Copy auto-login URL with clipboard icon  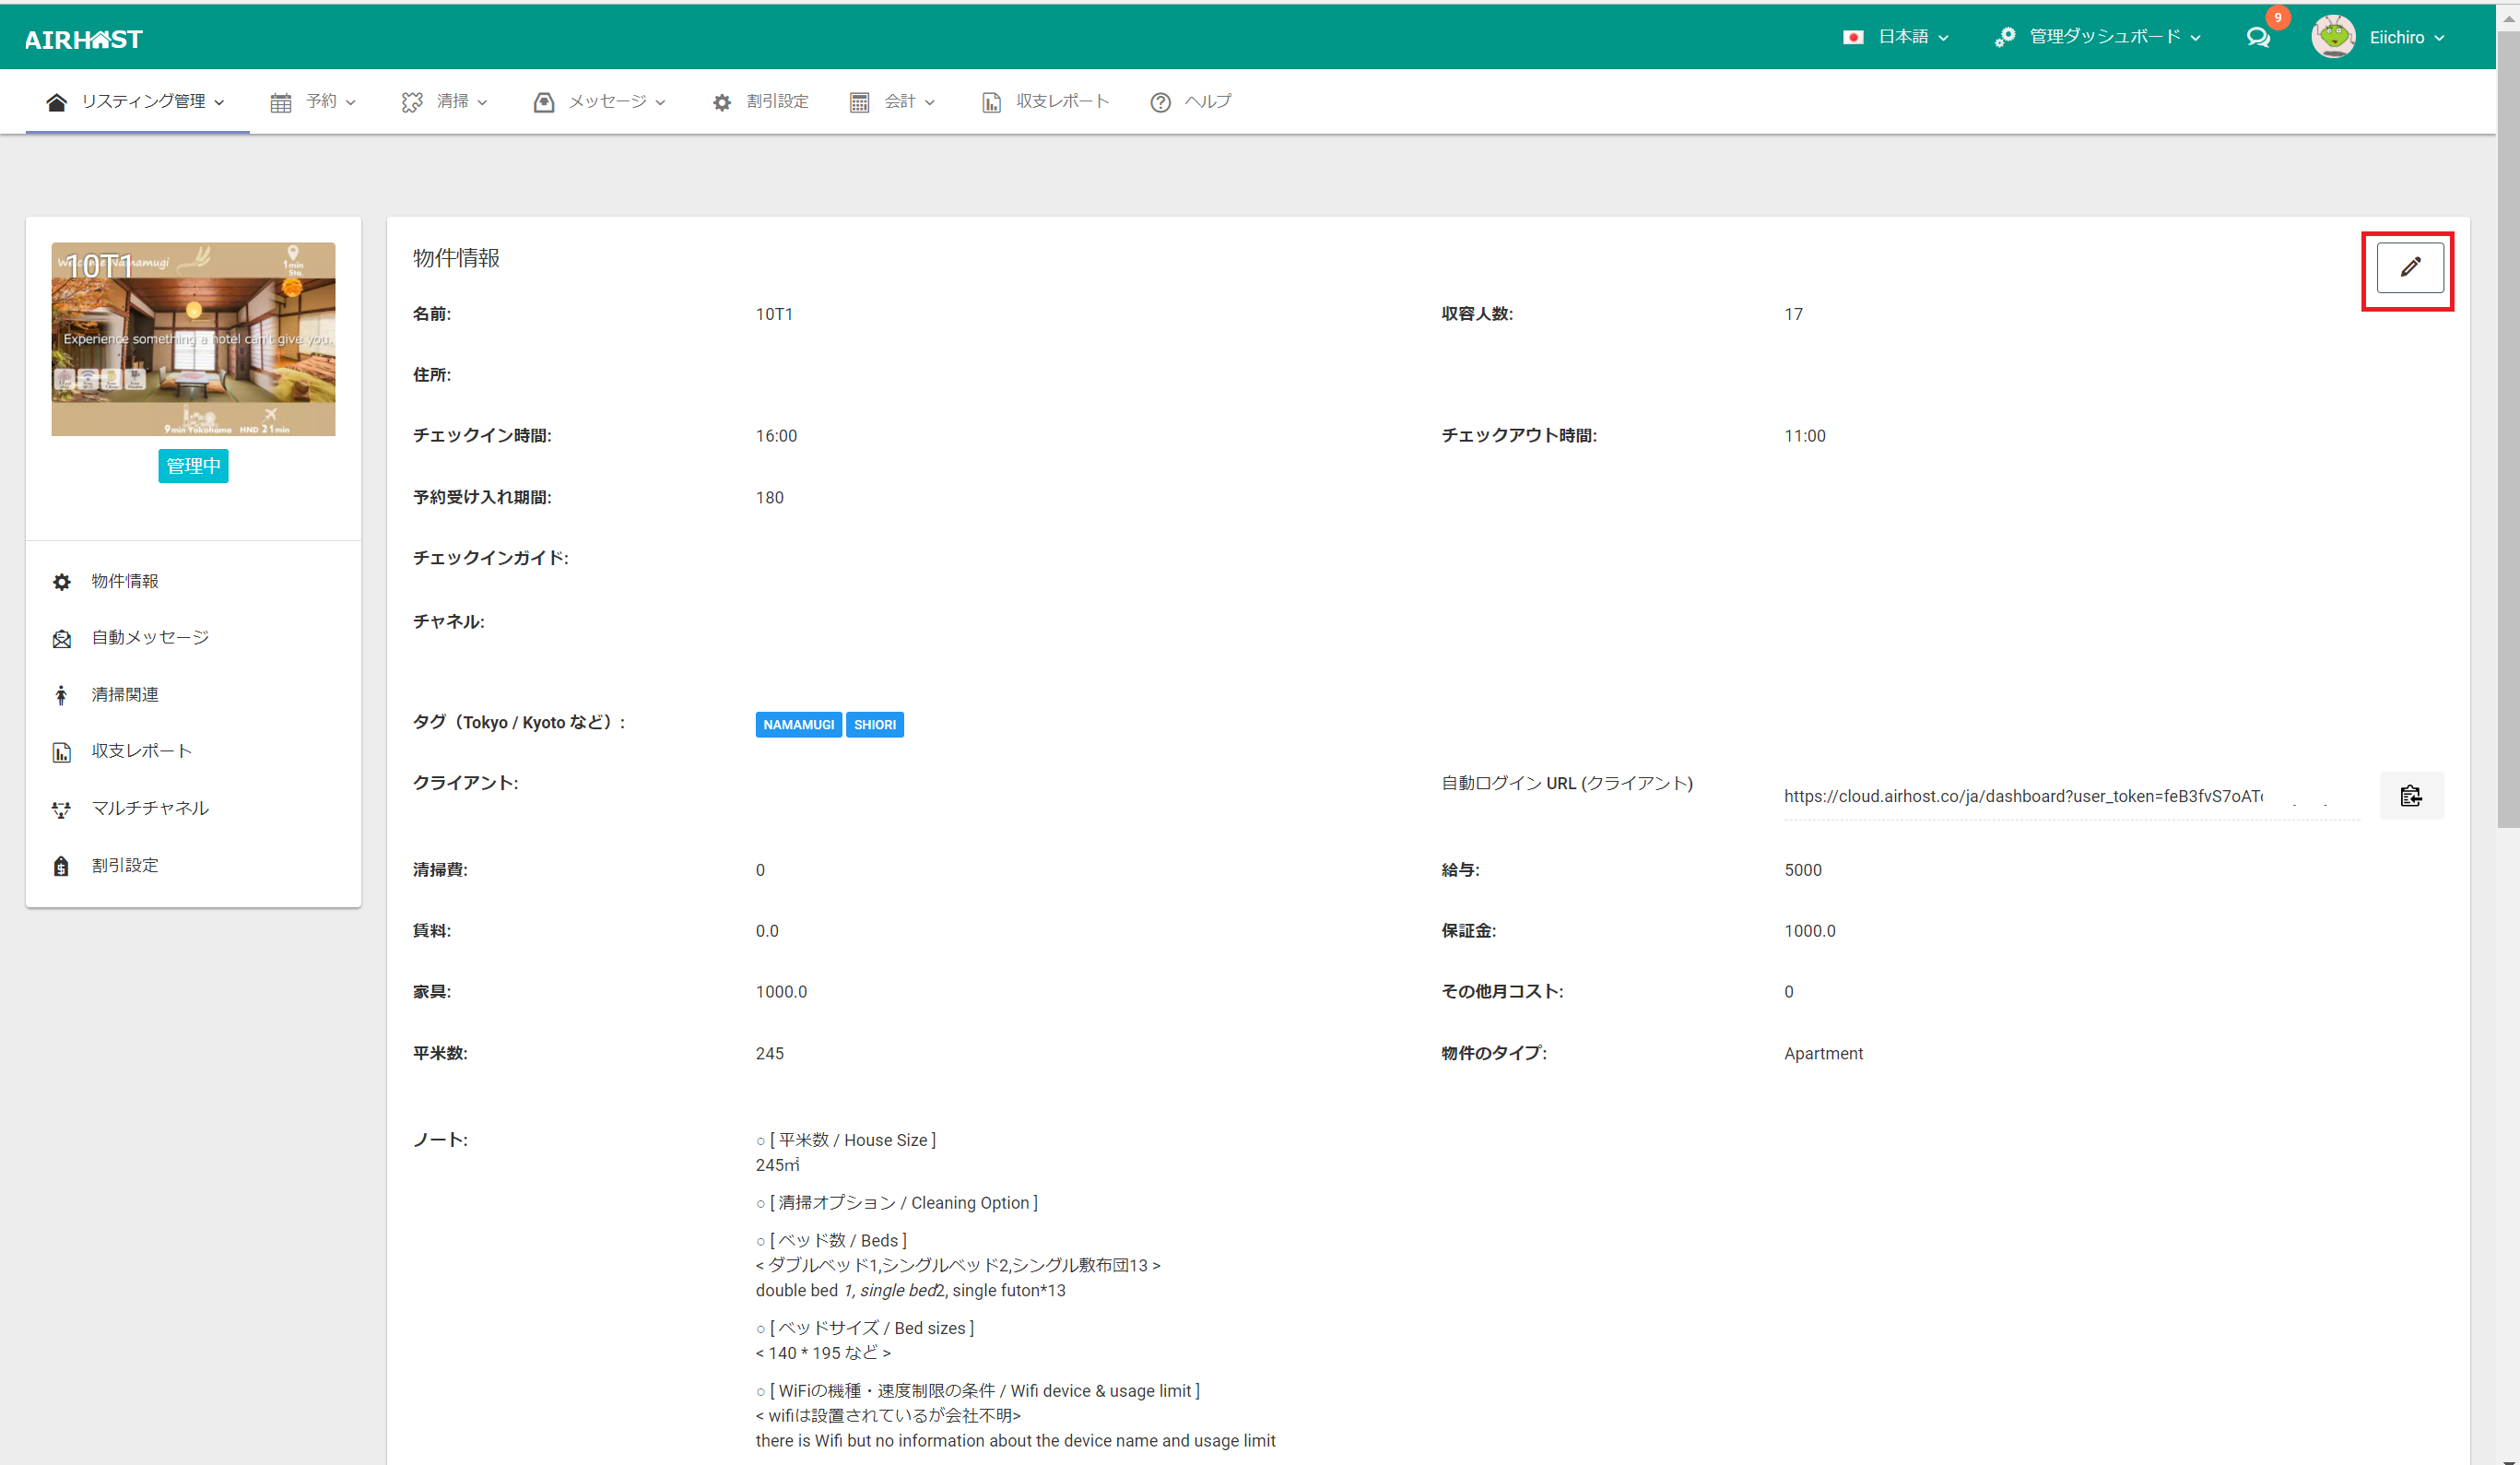(x=2410, y=796)
